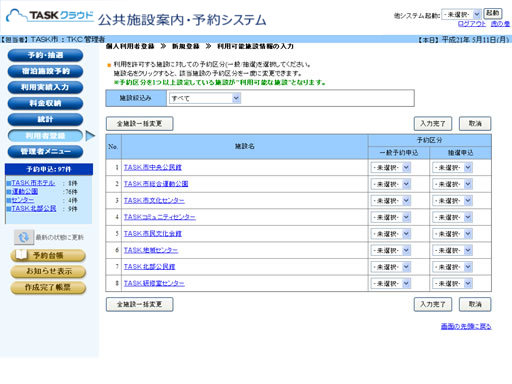Click the TASK市中央公民館 facility link
The width and height of the screenshot is (512, 384).
pos(153,167)
